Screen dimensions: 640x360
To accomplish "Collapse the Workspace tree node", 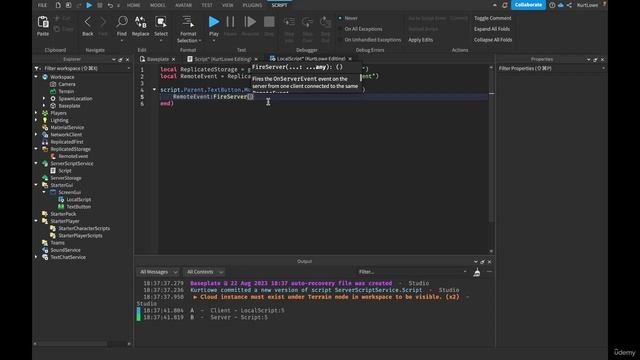I will point(36,77).
